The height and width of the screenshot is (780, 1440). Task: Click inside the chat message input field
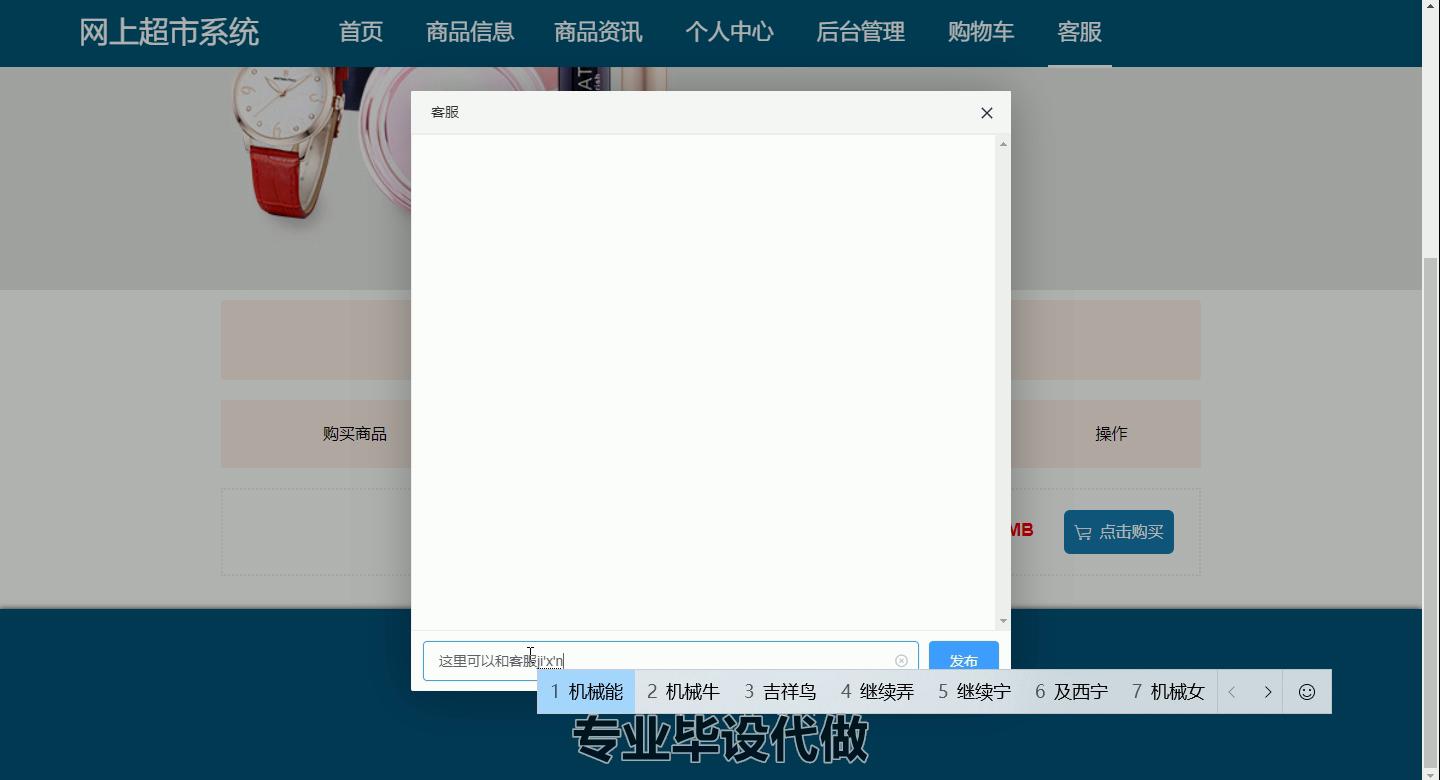720,660
